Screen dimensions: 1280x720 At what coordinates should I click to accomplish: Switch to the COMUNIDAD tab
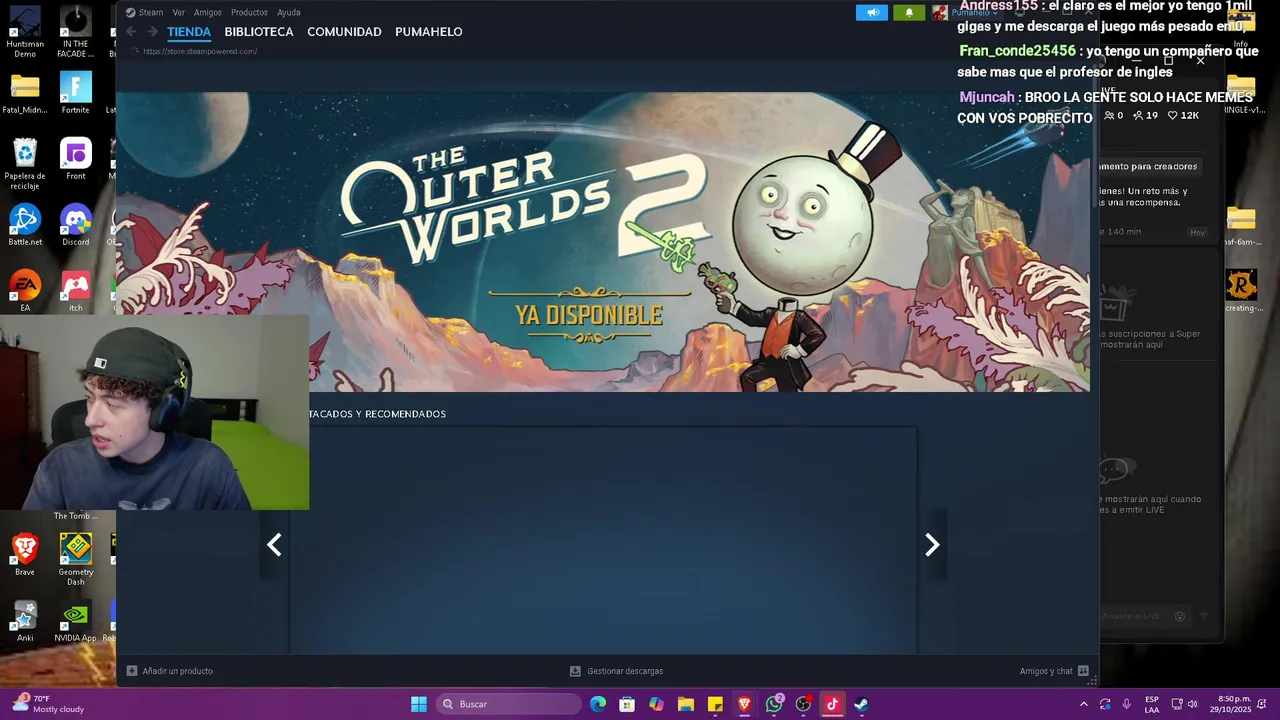pos(344,32)
